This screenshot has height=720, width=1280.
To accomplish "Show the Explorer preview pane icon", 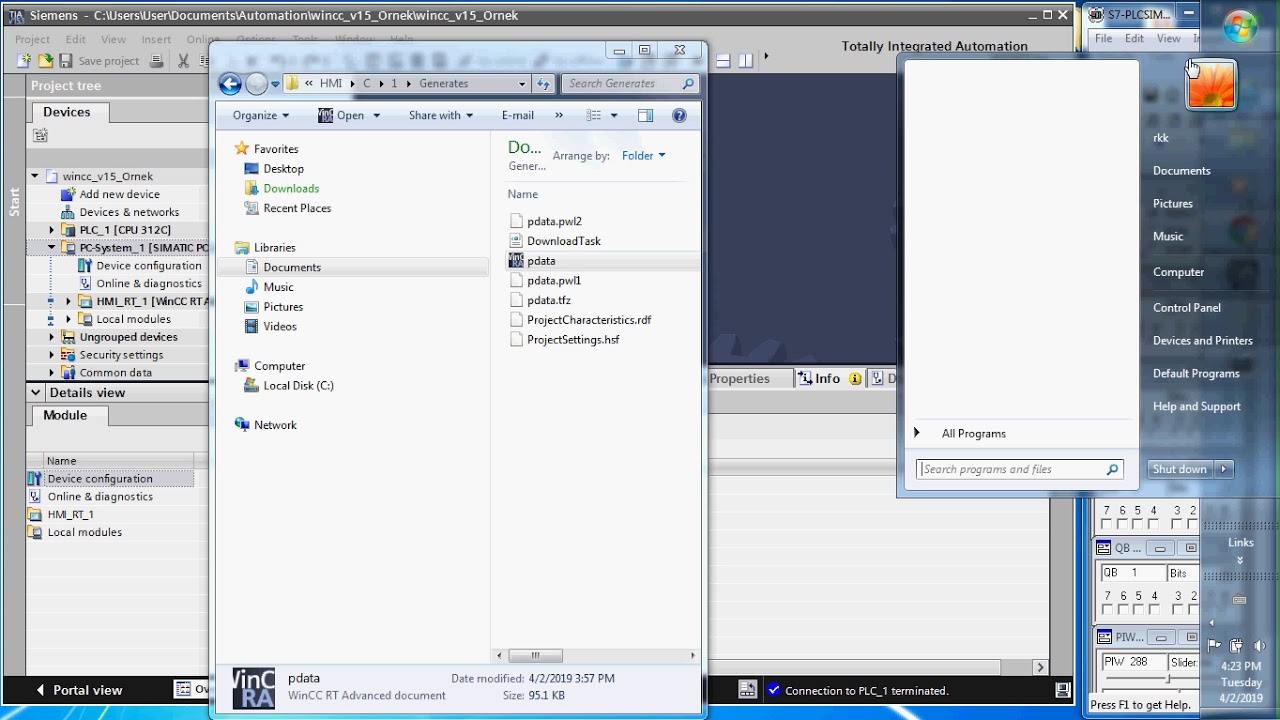I will pyautogui.click(x=645, y=115).
